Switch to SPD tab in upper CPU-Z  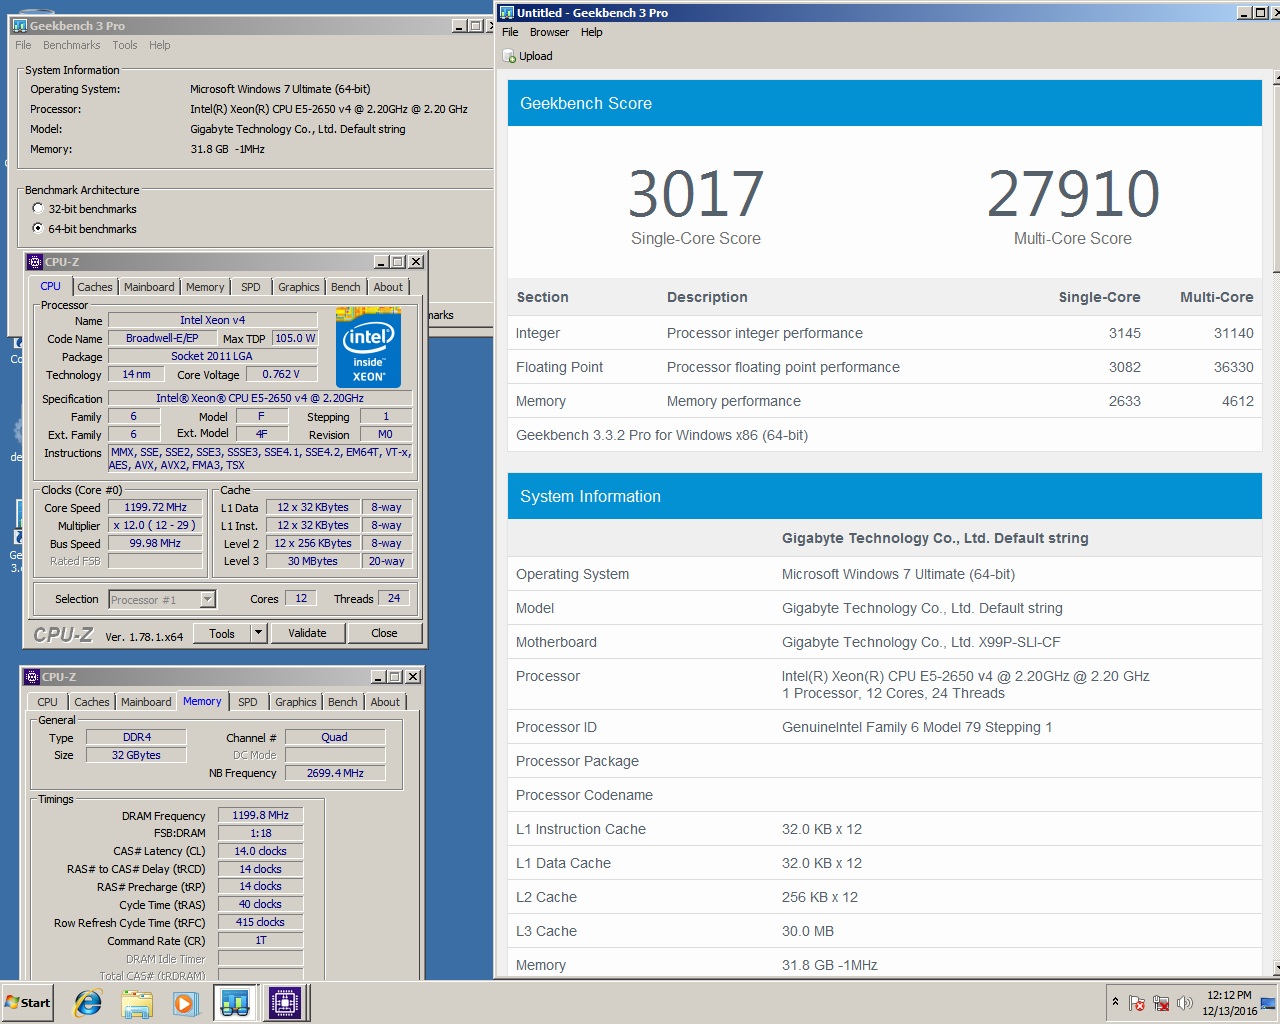point(251,287)
